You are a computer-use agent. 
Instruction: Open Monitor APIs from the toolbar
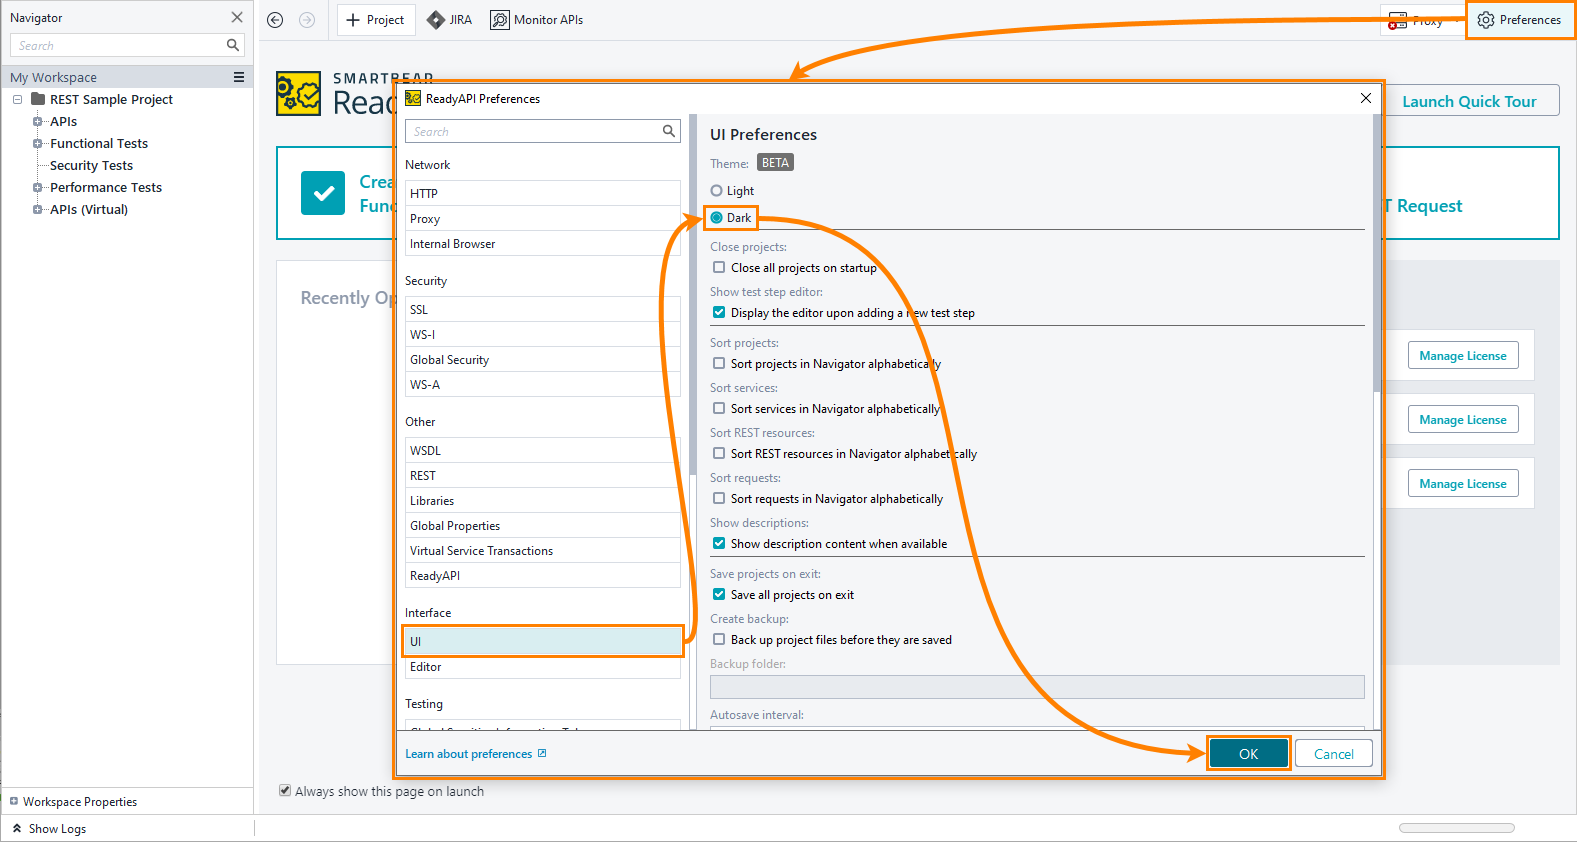point(536,20)
